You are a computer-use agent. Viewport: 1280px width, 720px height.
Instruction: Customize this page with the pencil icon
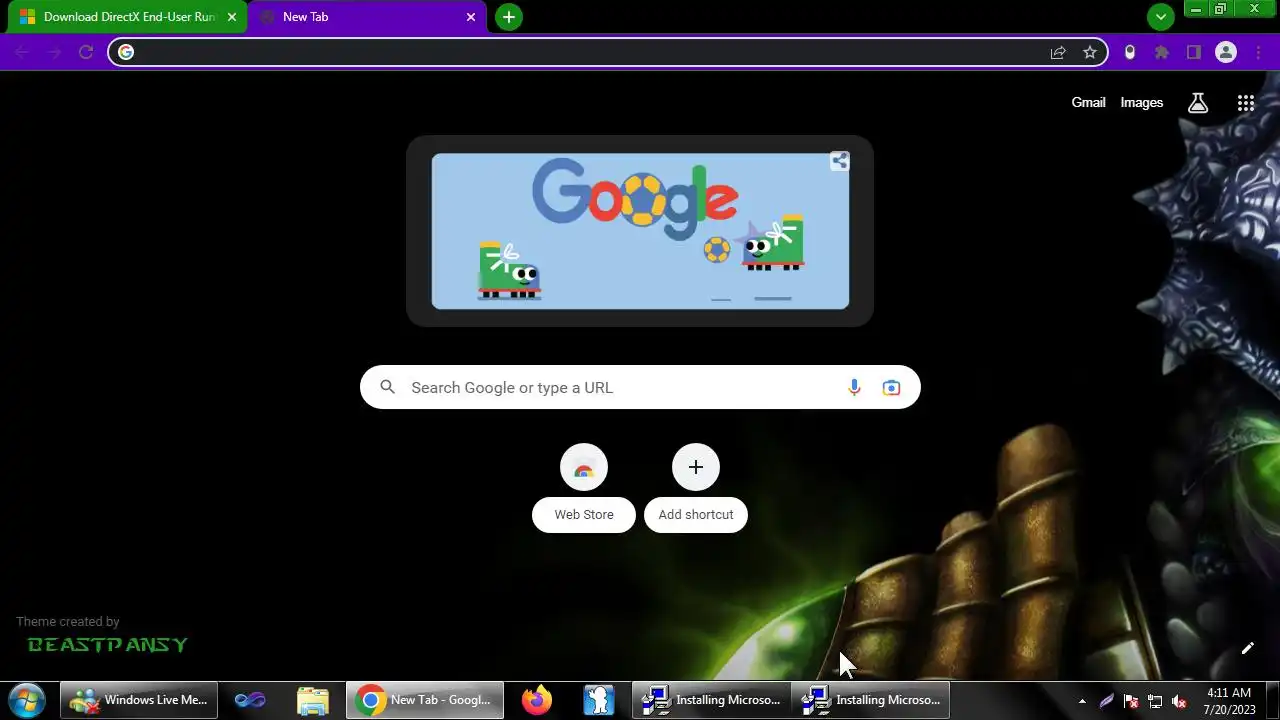[x=1248, y=648]
